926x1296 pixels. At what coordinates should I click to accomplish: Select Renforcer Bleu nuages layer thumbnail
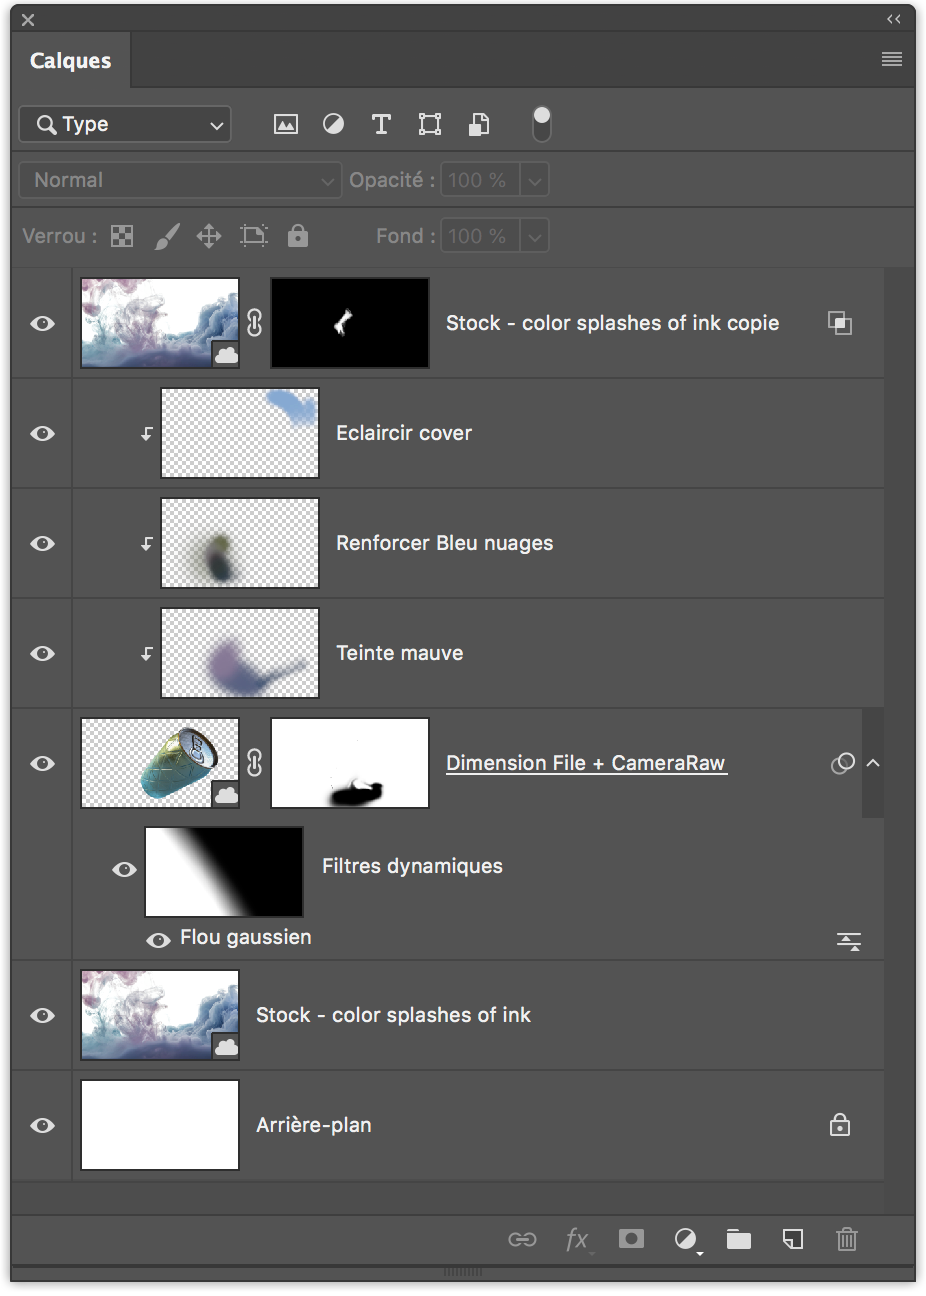tap(240, 543)
